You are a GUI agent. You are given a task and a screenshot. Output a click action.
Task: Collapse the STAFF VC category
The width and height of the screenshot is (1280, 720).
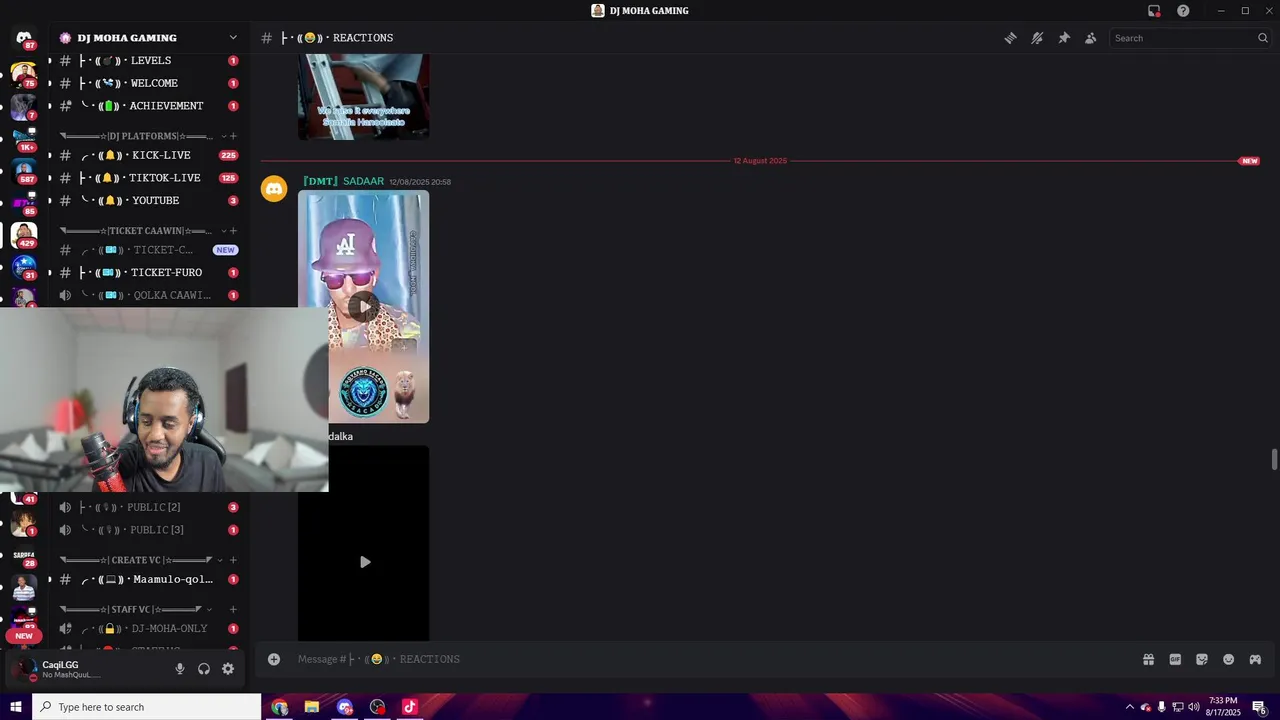coord(135,609)
